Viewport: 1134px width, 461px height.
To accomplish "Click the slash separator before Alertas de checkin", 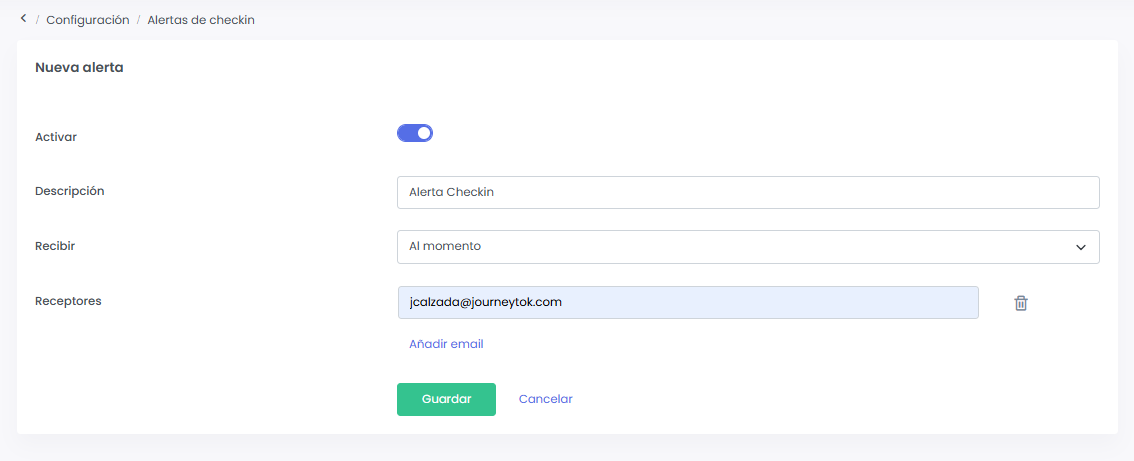I will click(x=138, y=20).
